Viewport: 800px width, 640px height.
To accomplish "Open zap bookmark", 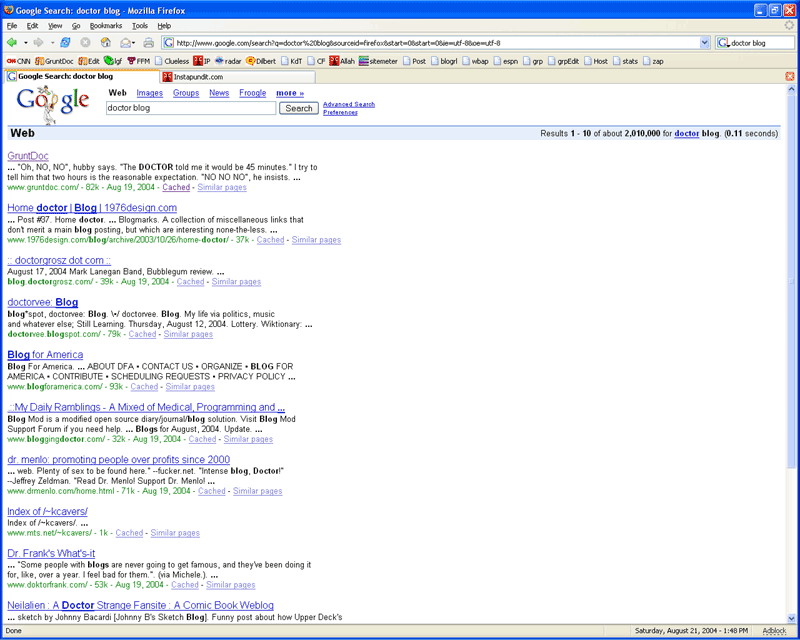I will [x=653, y=61].
